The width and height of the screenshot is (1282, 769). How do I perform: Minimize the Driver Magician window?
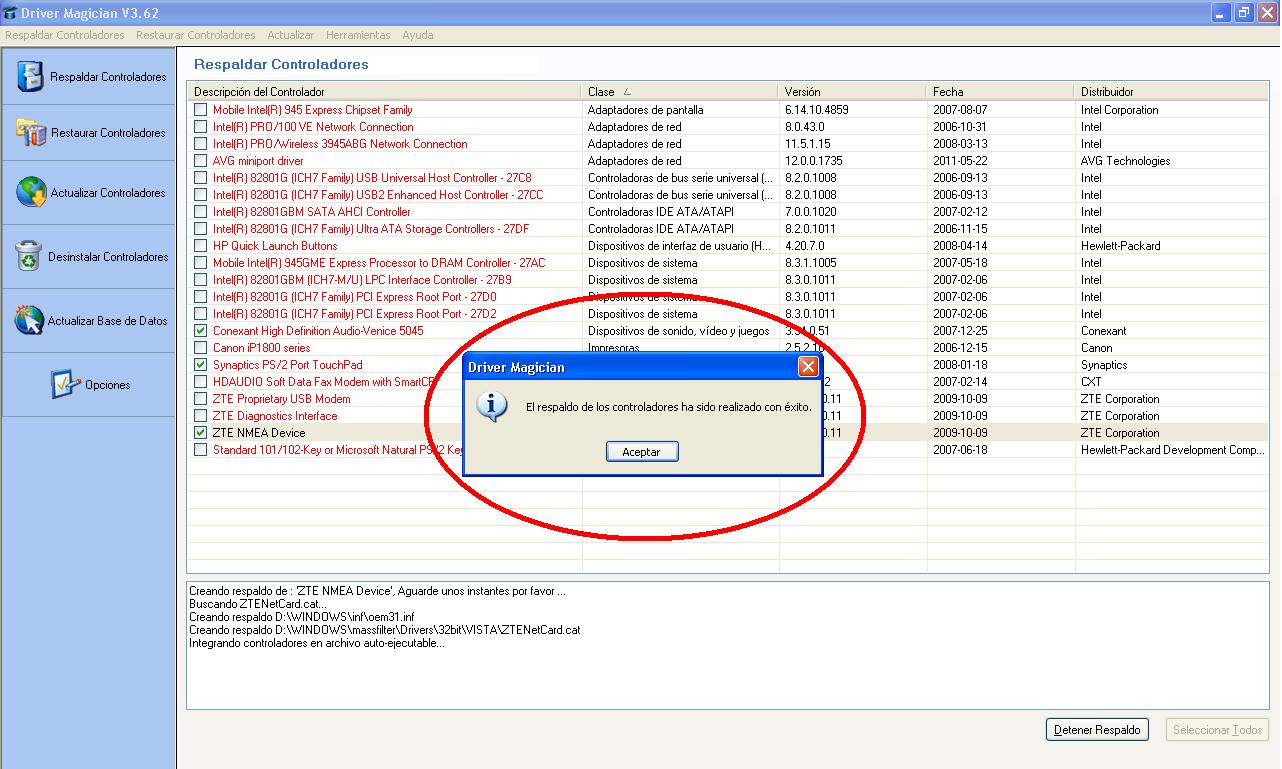1222,13
